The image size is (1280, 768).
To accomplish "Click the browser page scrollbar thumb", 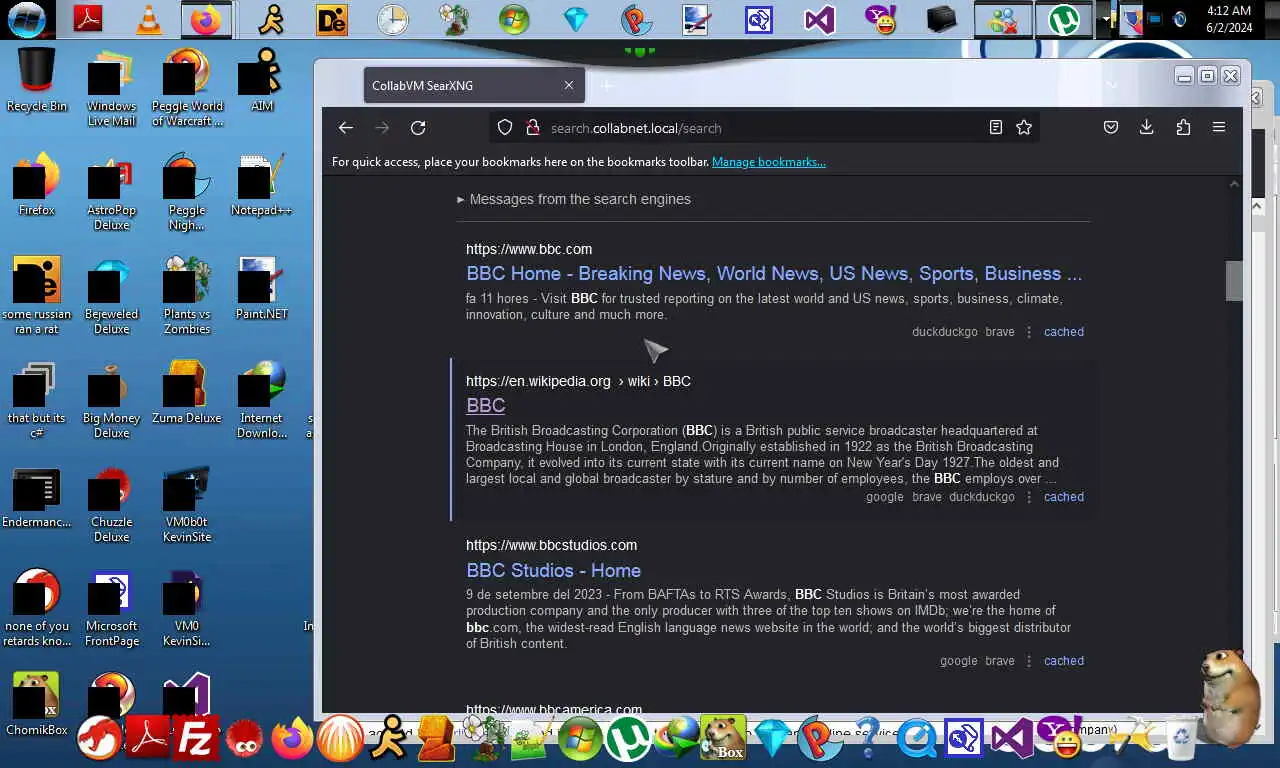I will tap(1234, 280).
